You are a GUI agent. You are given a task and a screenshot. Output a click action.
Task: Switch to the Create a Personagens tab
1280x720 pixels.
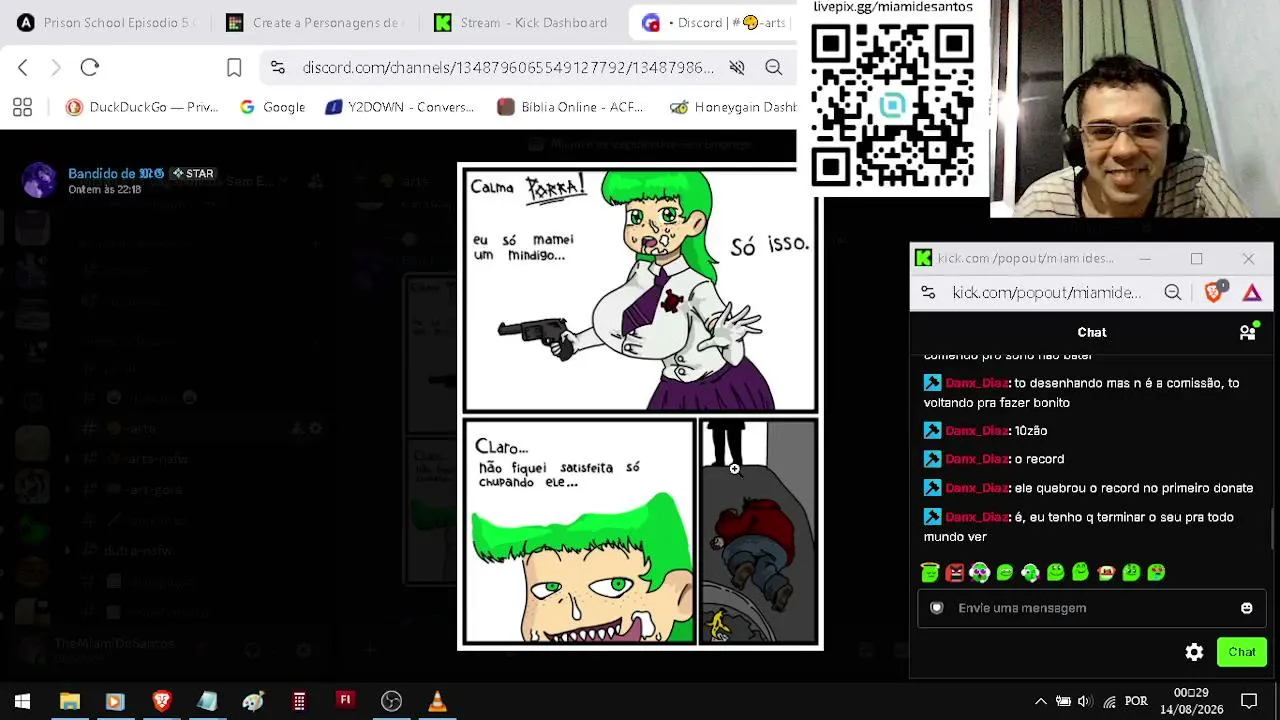[x=315, y=22]
